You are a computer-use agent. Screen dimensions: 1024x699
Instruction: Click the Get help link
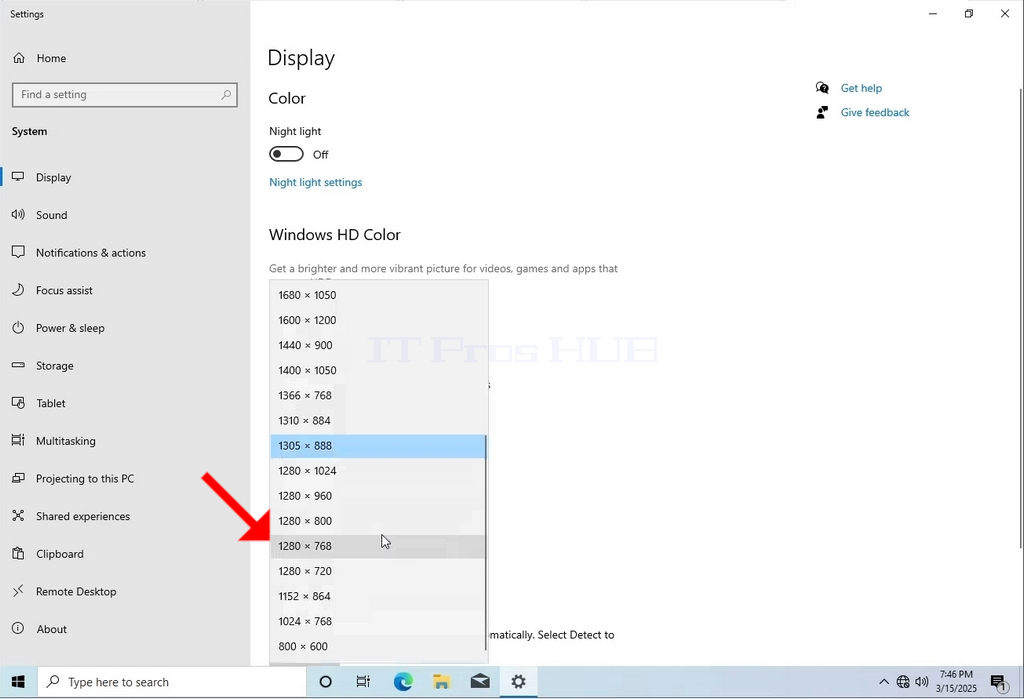(861, 88)
